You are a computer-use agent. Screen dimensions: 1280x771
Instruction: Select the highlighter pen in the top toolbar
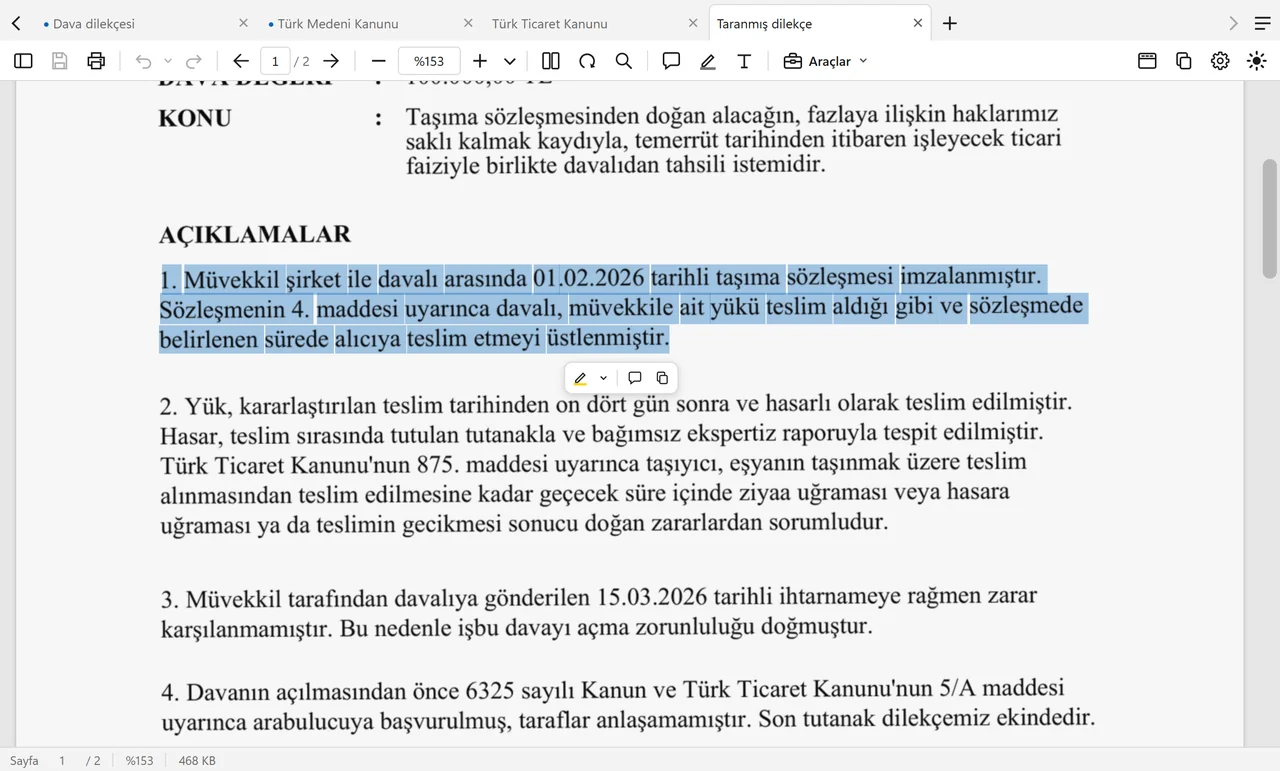[708, 61]
